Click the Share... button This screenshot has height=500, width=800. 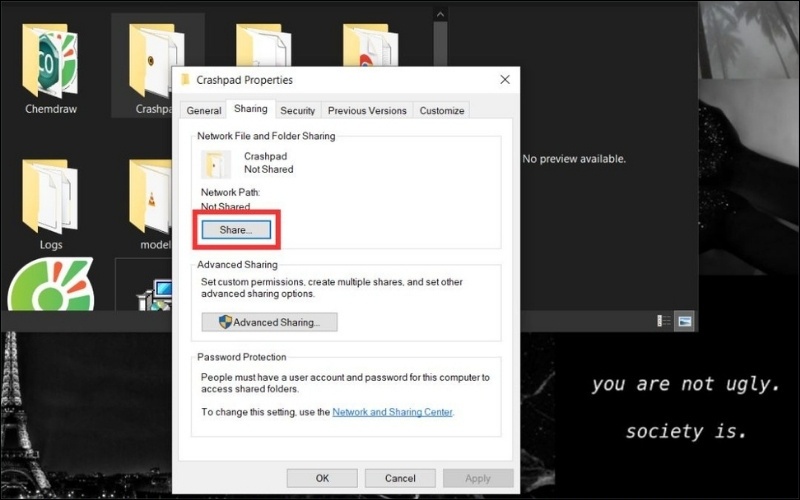236,230
